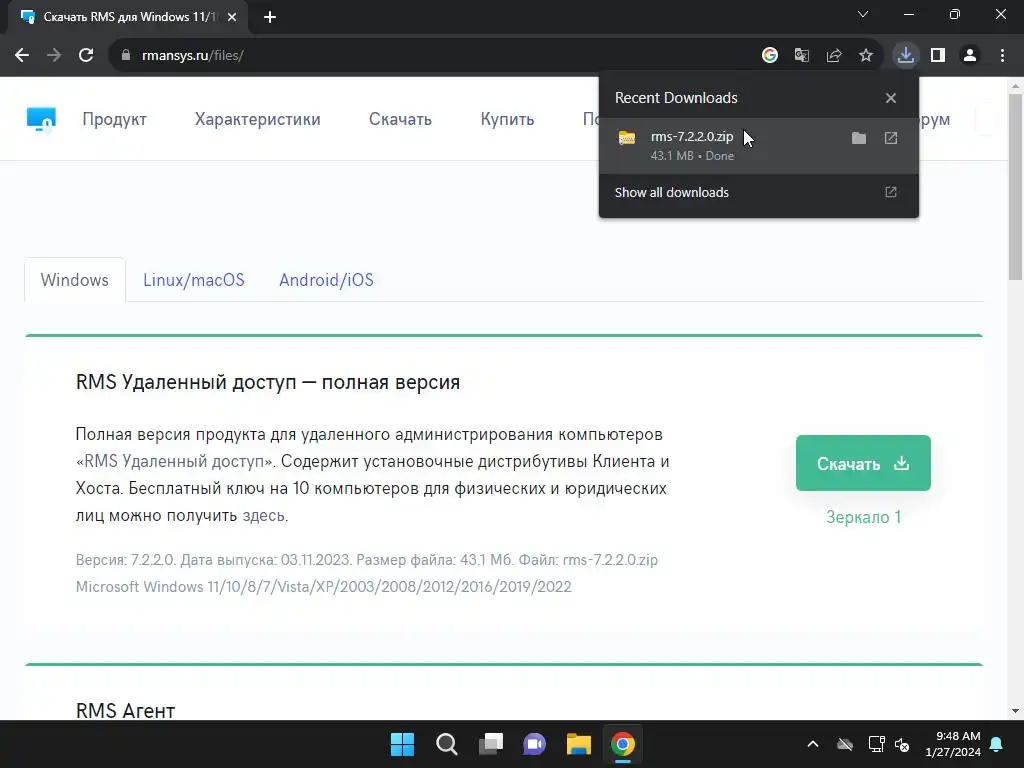
Task: Toggle the downloads toolbar icon
Action: [x=906, y=56]
